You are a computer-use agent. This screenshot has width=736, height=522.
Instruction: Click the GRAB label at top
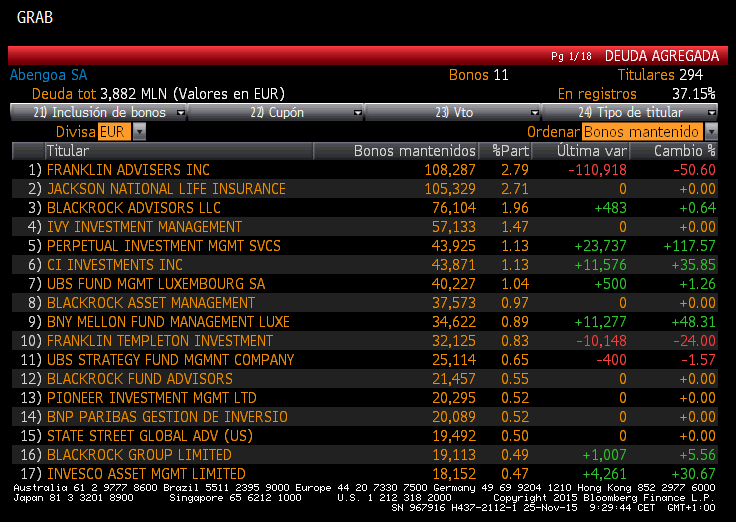point(35,17)
